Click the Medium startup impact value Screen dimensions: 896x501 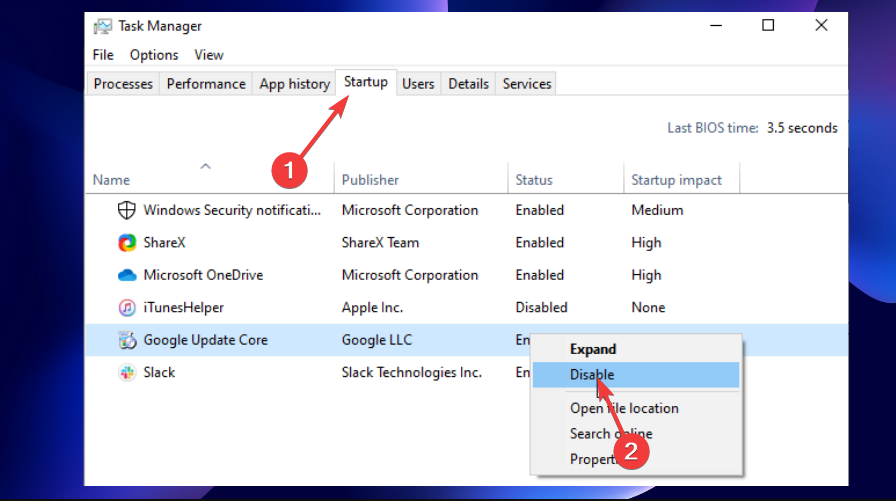pos(657,210)
